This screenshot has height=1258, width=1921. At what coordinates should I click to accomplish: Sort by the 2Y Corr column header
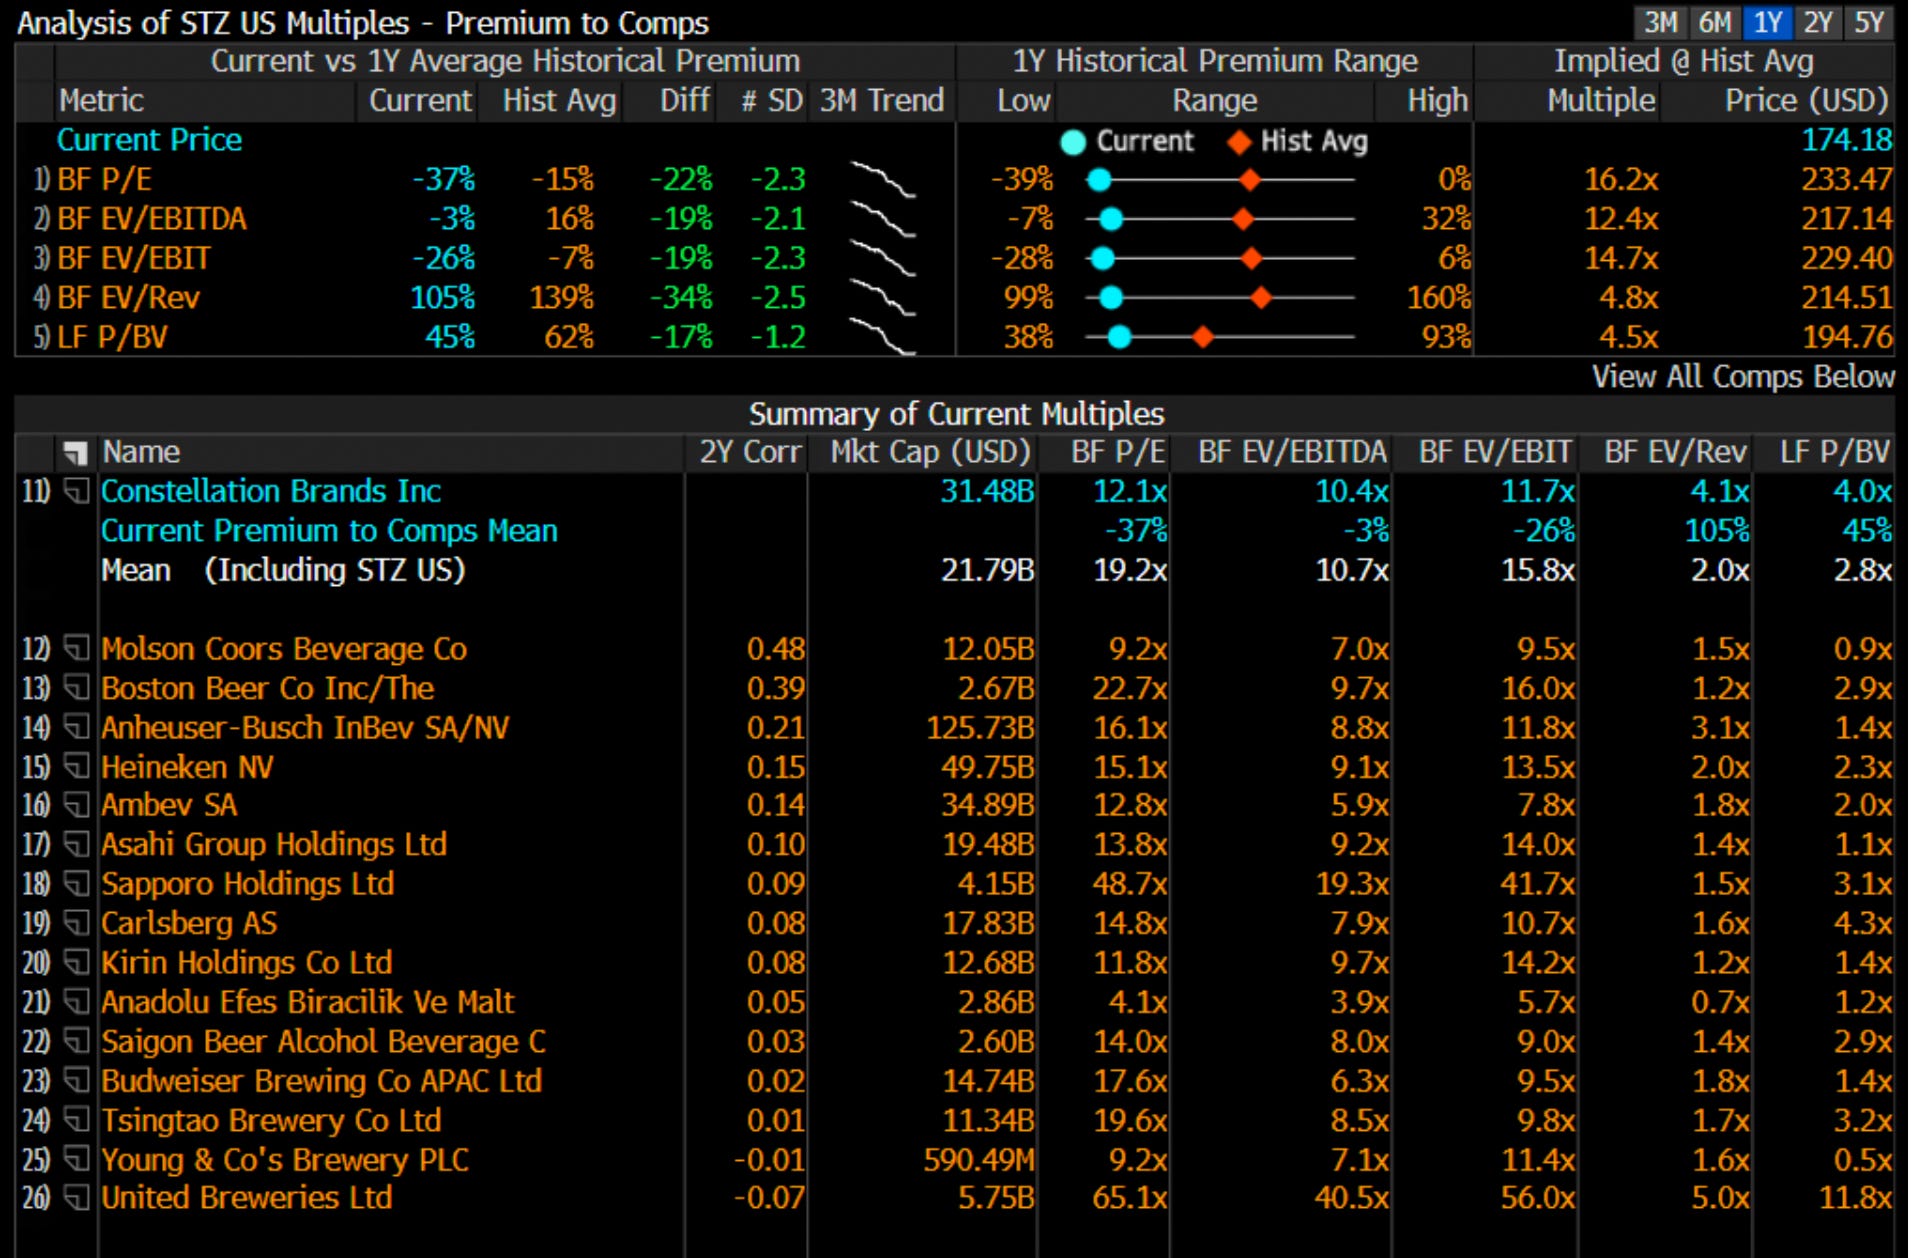(749, 452)
